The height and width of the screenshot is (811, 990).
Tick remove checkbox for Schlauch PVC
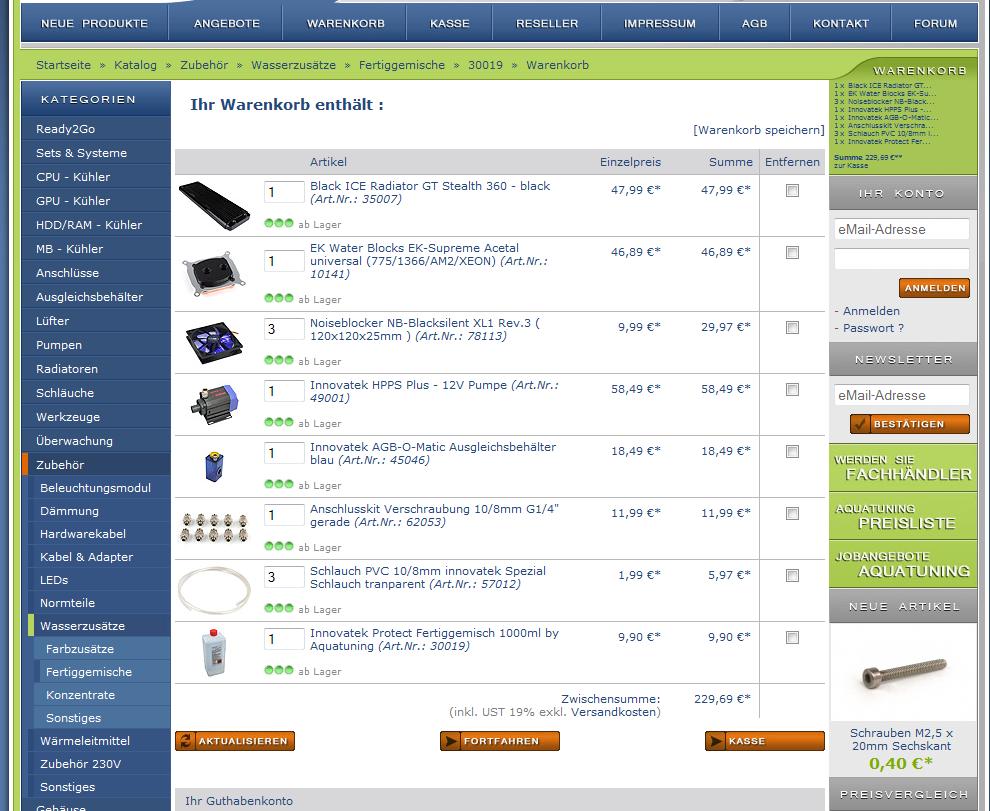pos(792,575)
